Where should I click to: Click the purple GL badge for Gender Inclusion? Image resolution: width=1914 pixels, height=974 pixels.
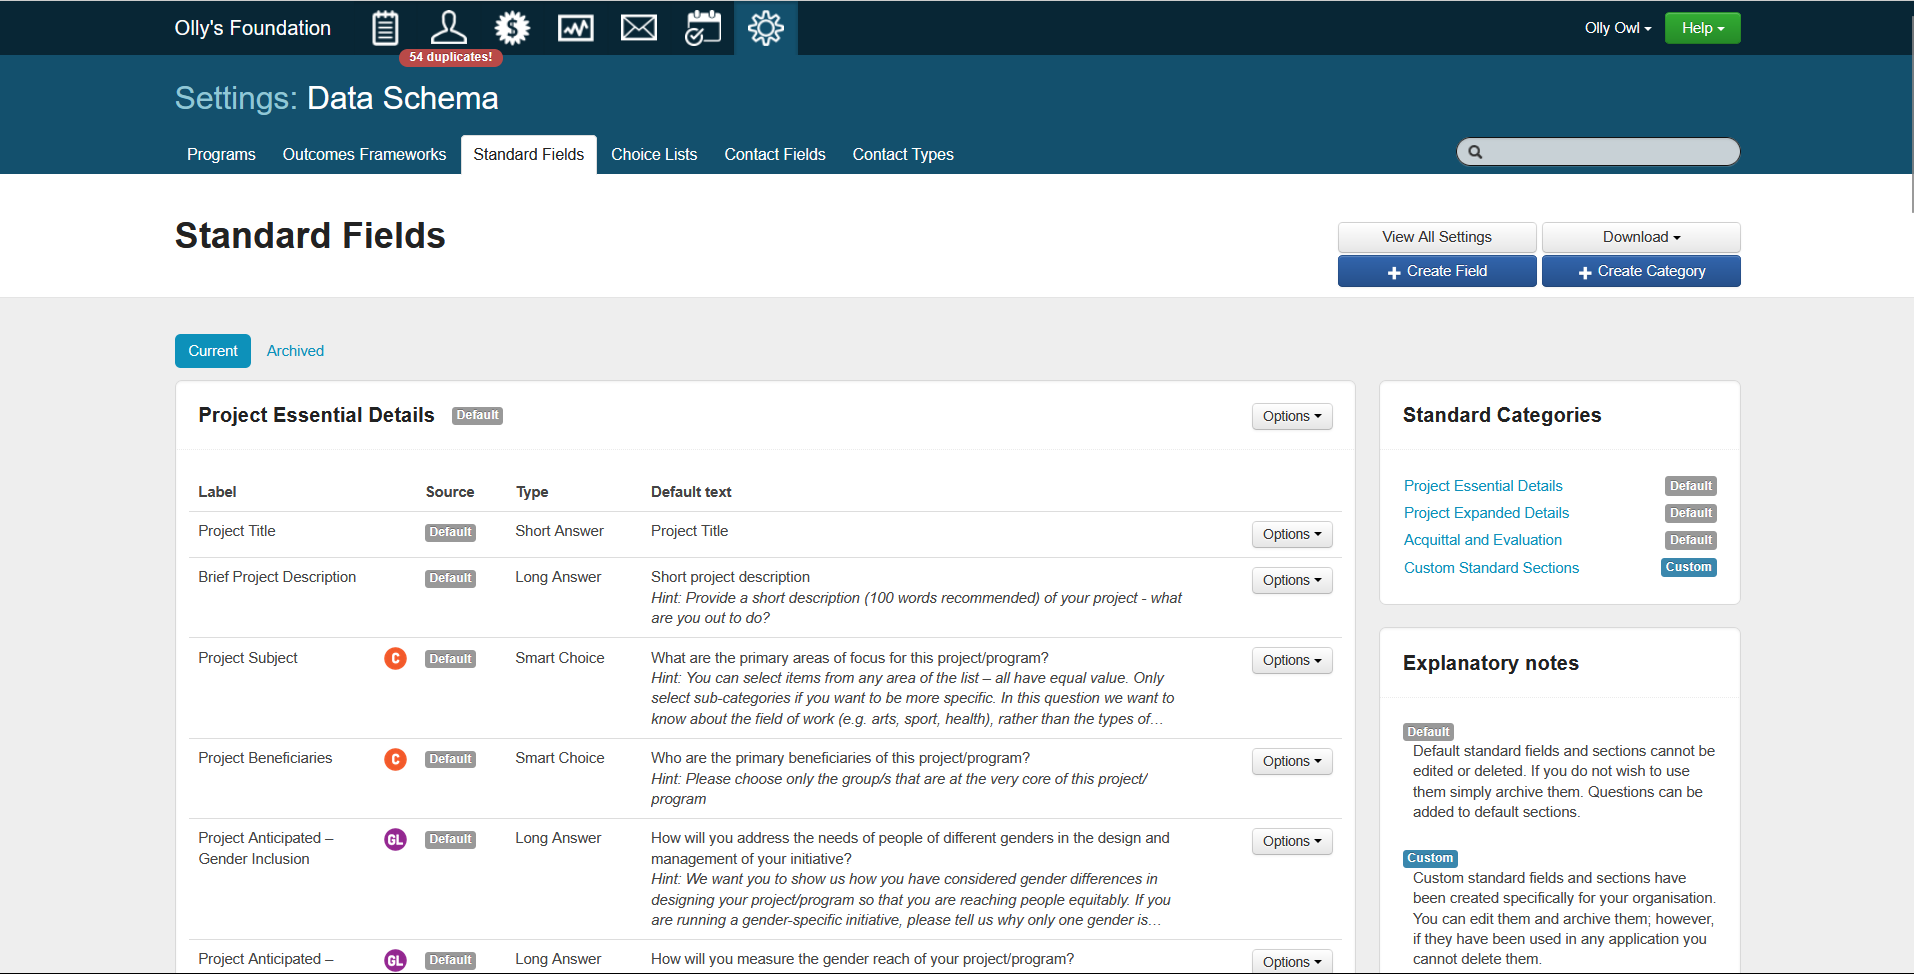click(x=396, y=839)
